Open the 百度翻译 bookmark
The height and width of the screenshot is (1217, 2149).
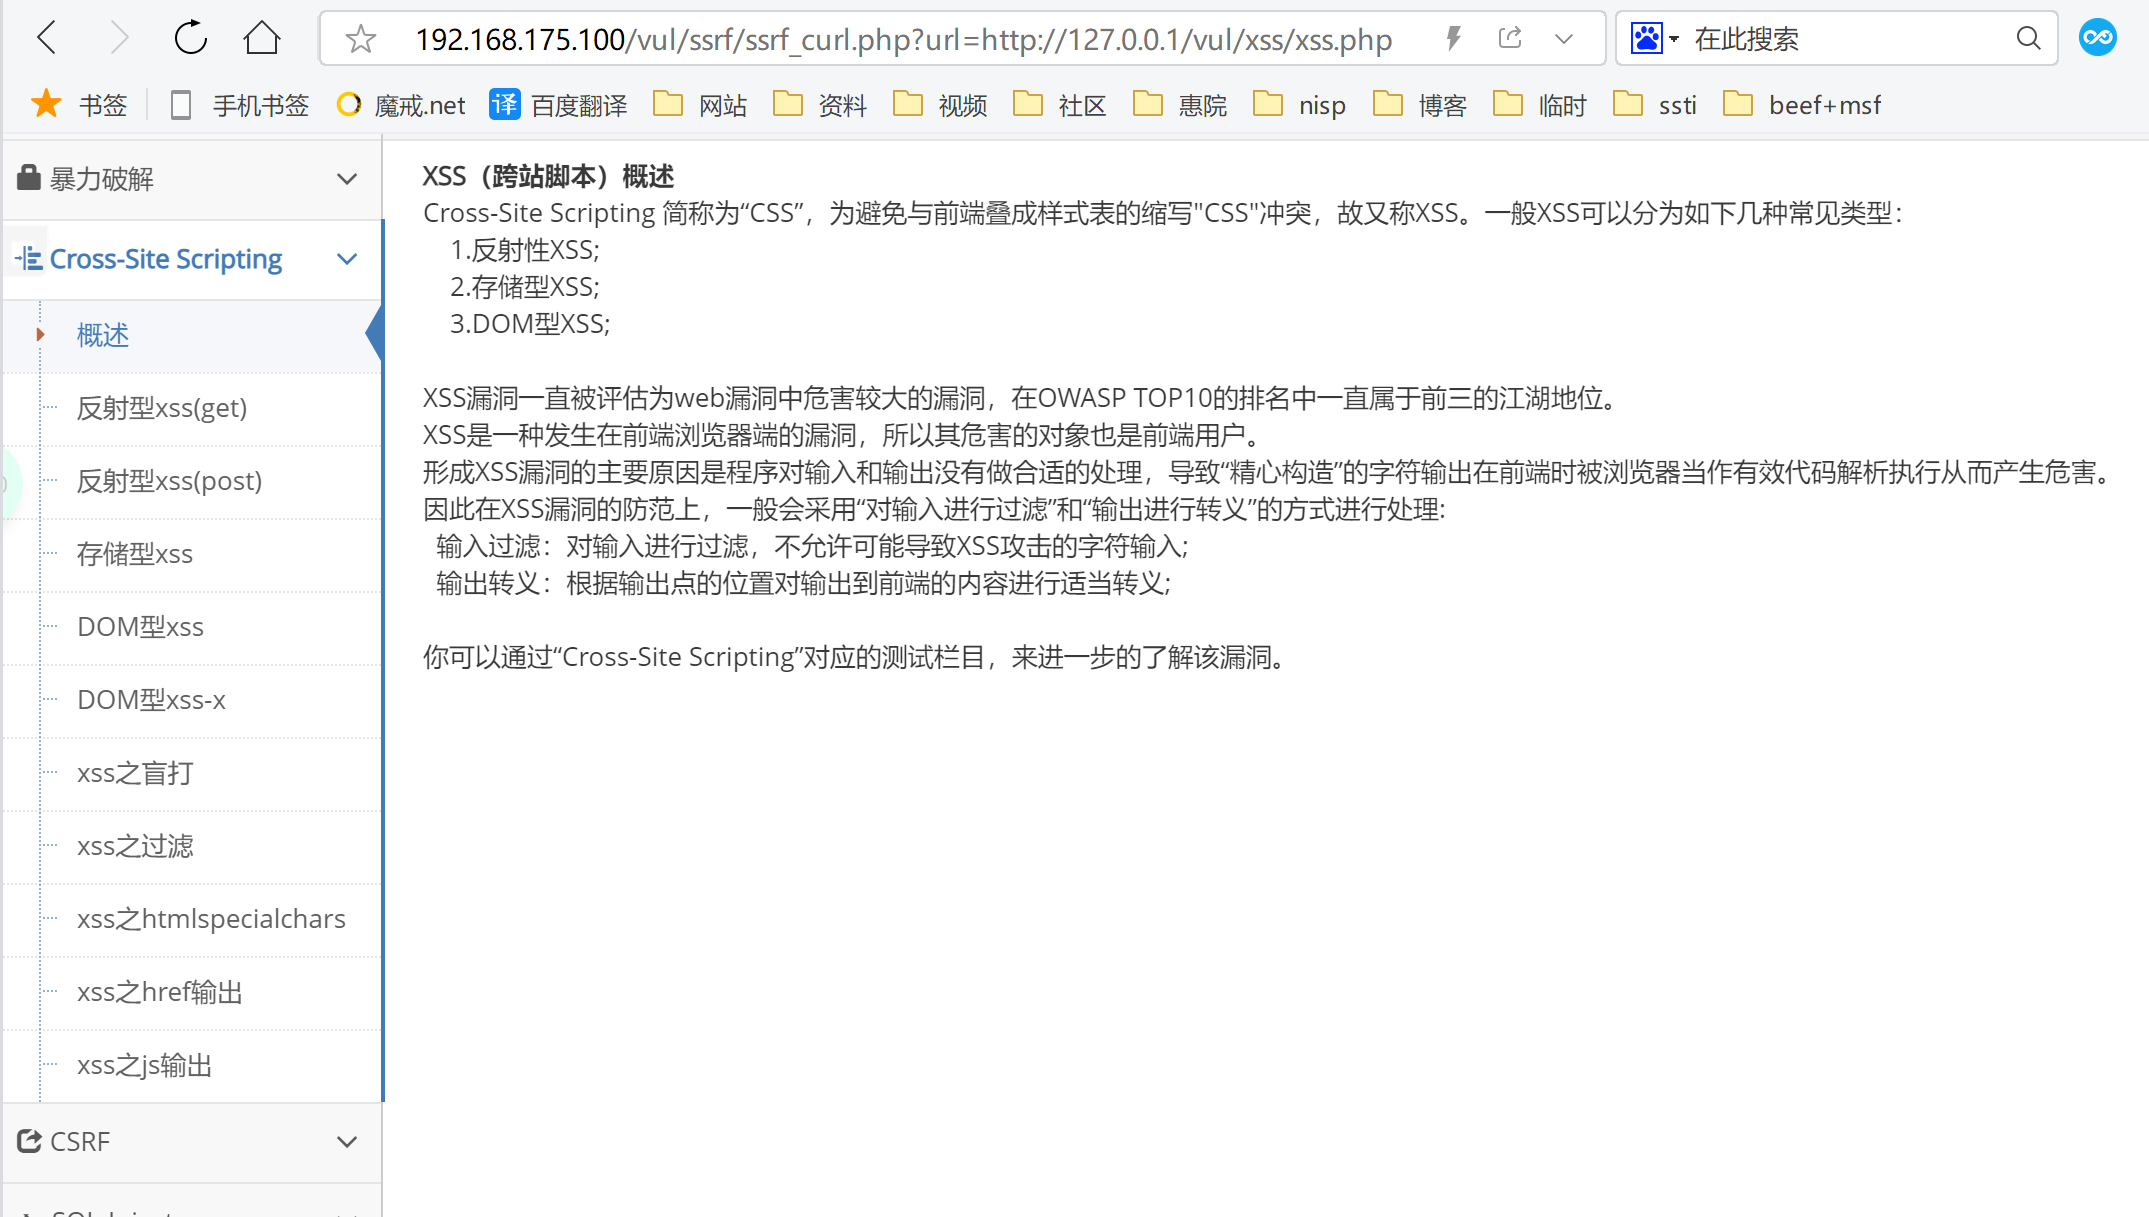[559, 105]
